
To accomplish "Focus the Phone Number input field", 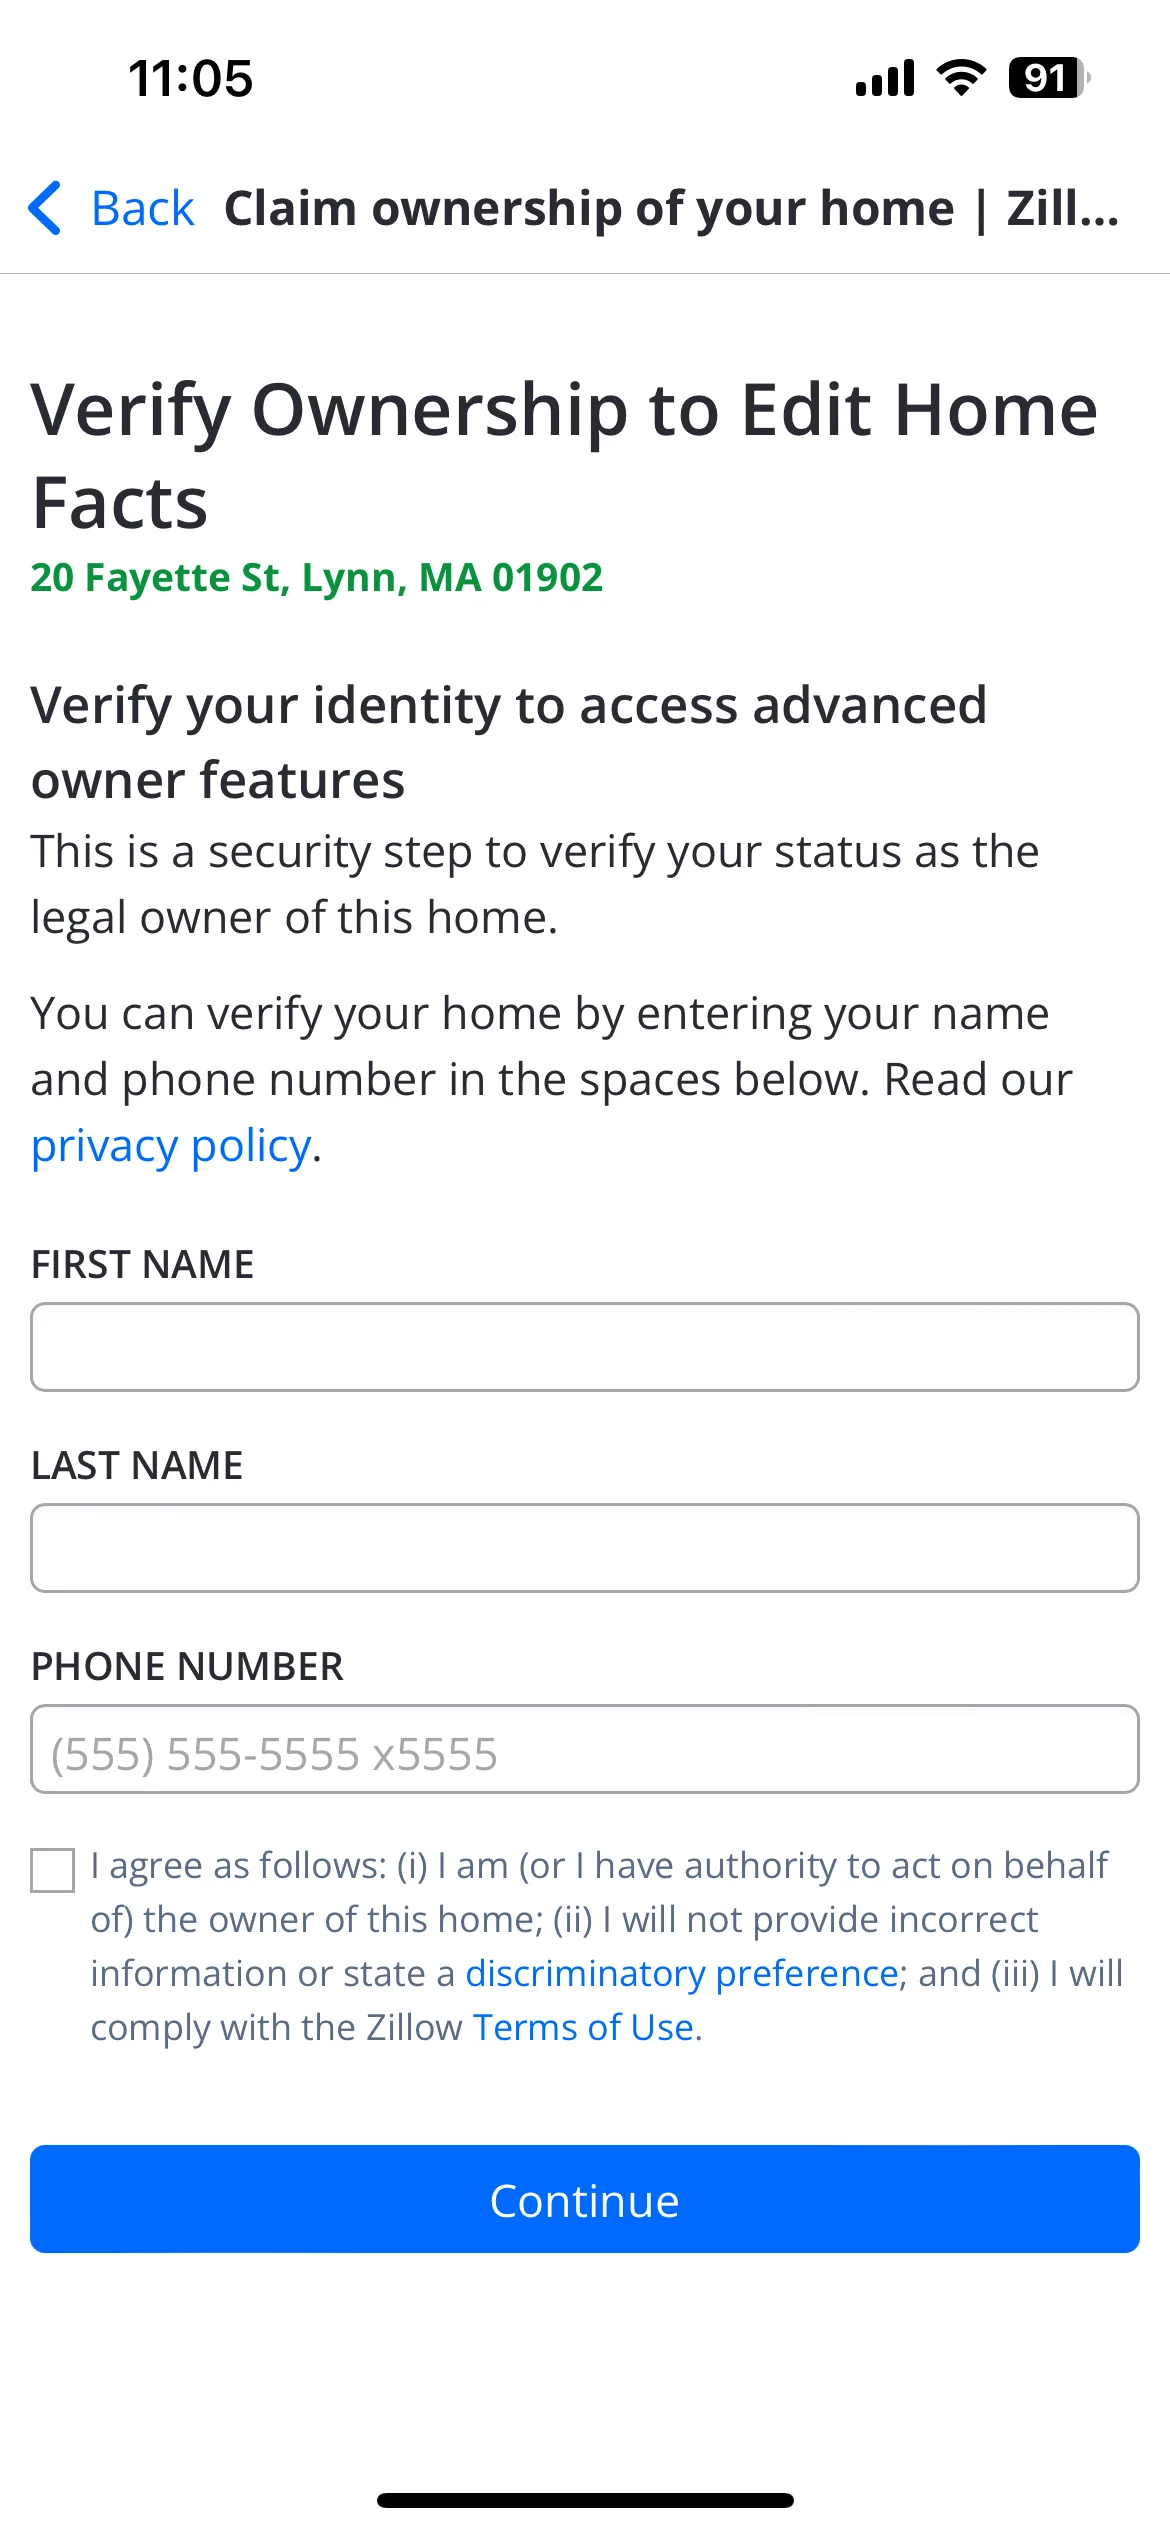I will click(x=585, y=1749).
